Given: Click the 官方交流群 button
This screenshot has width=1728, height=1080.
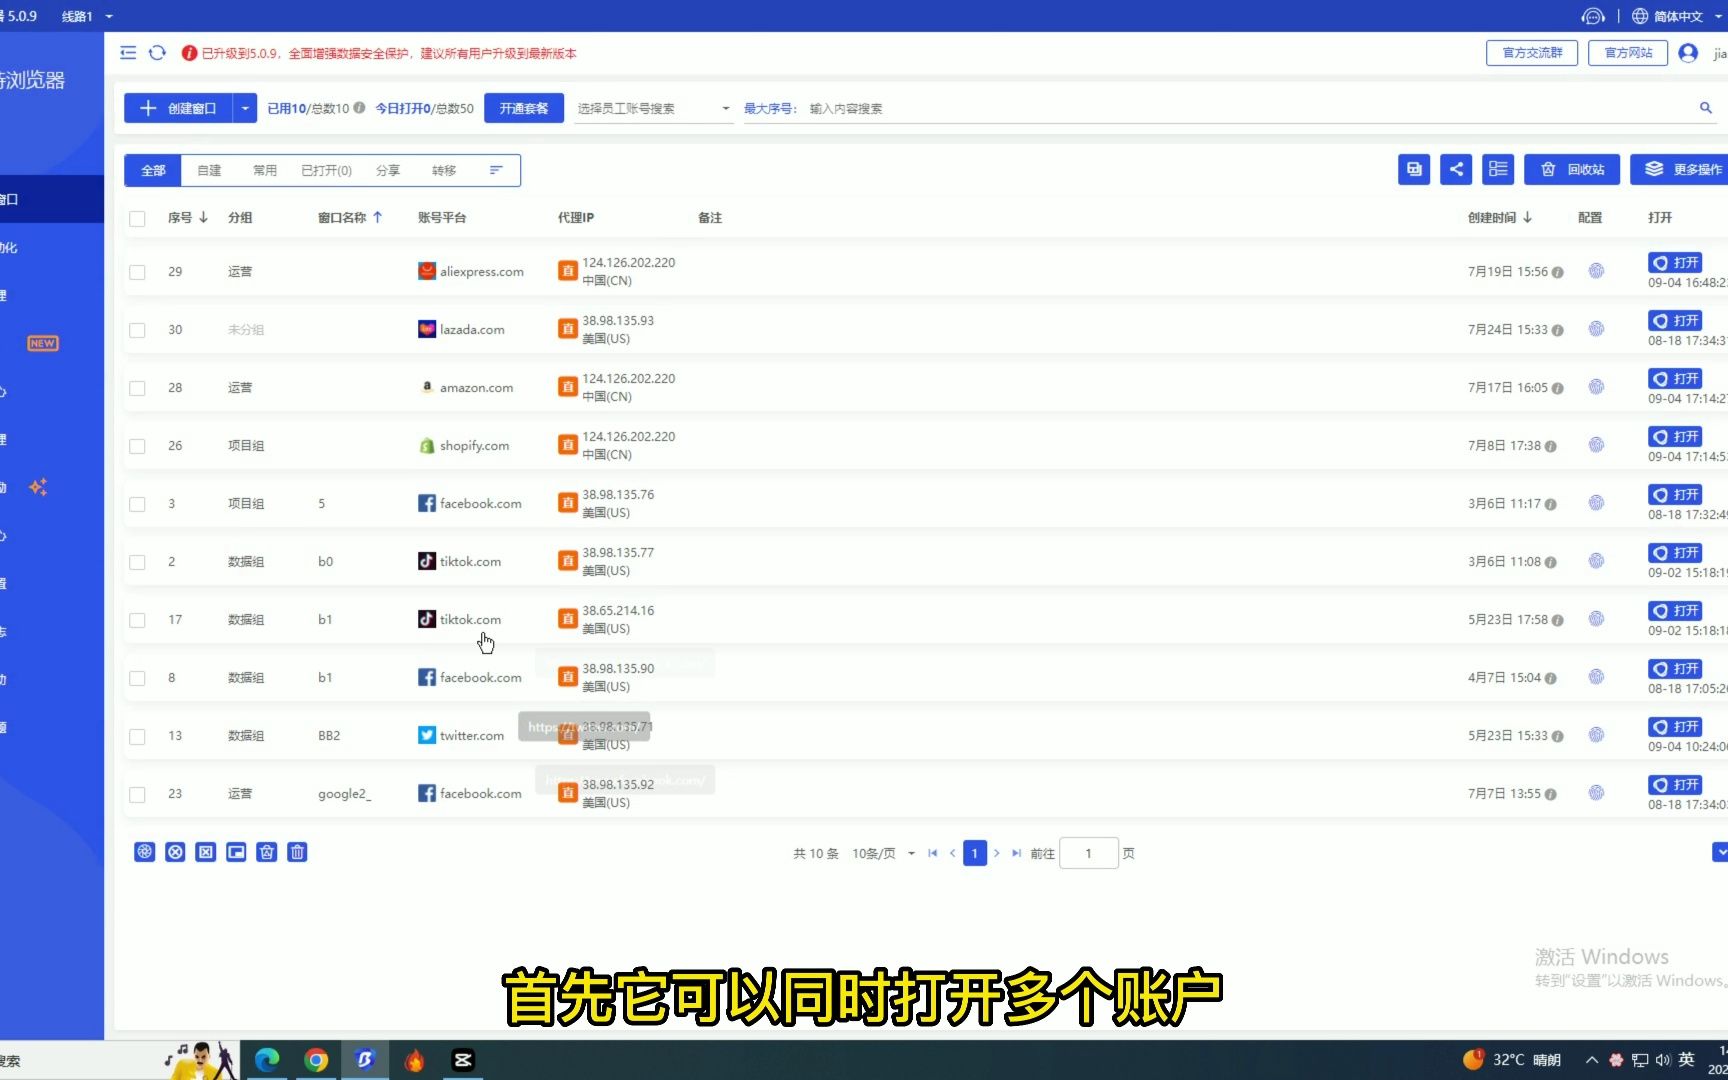Looking at the screenshot, I should (x=1532, y=53).
